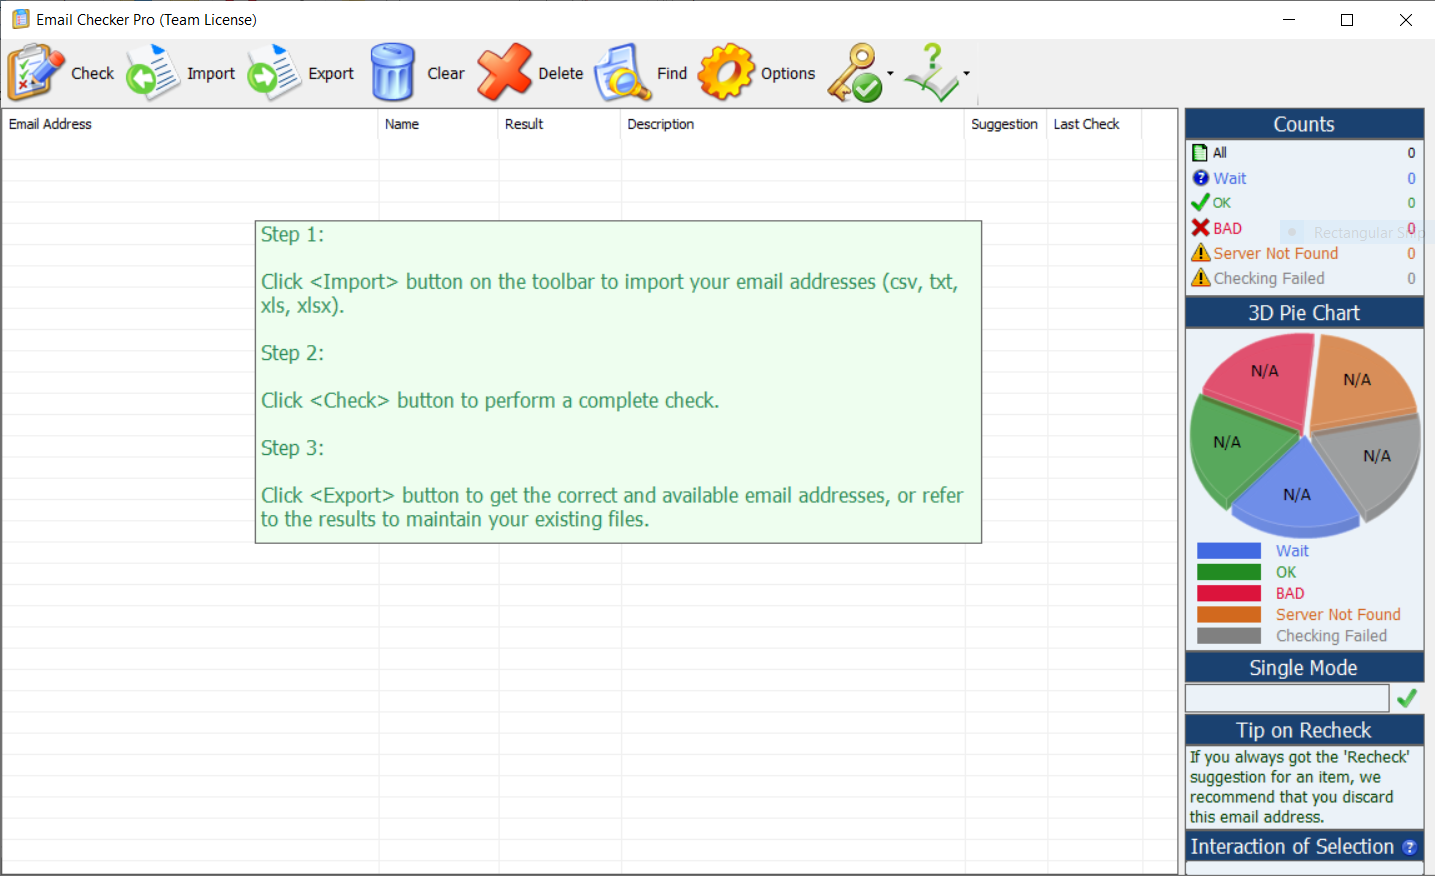This screenshot has width=1435, height=876.
Task: Click the Find toolbar label
Action: 672,73
